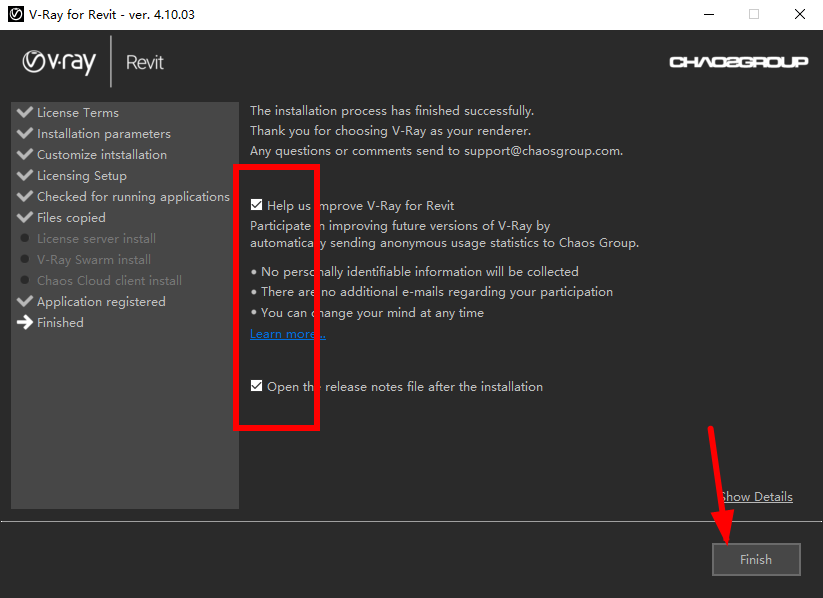This screenshot has height=598, width=823.
Task: Select Checked for running applications step
Action: 133,197
